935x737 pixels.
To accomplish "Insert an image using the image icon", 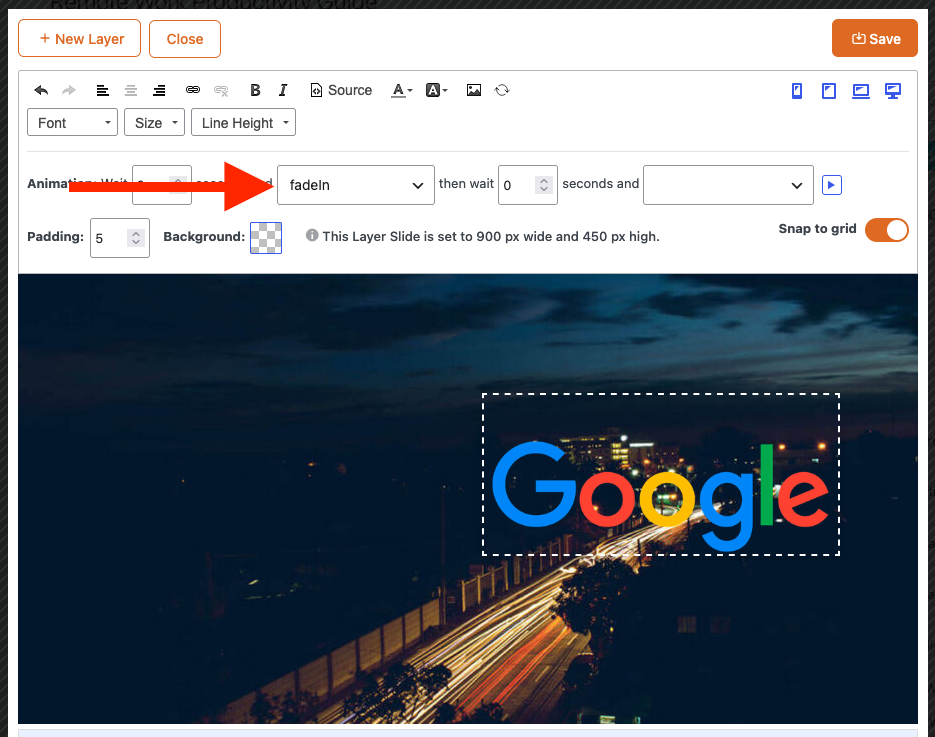I will coord(474,90).
